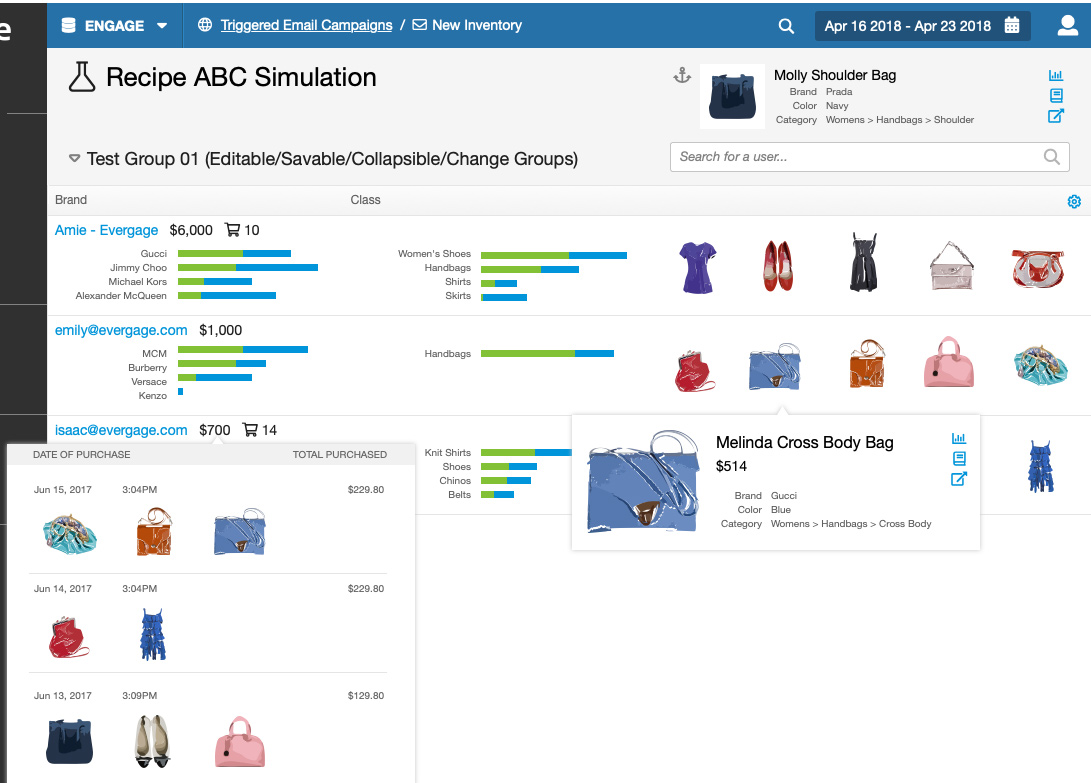Click the TOTAL PURCHASED column header

(340, 454)
